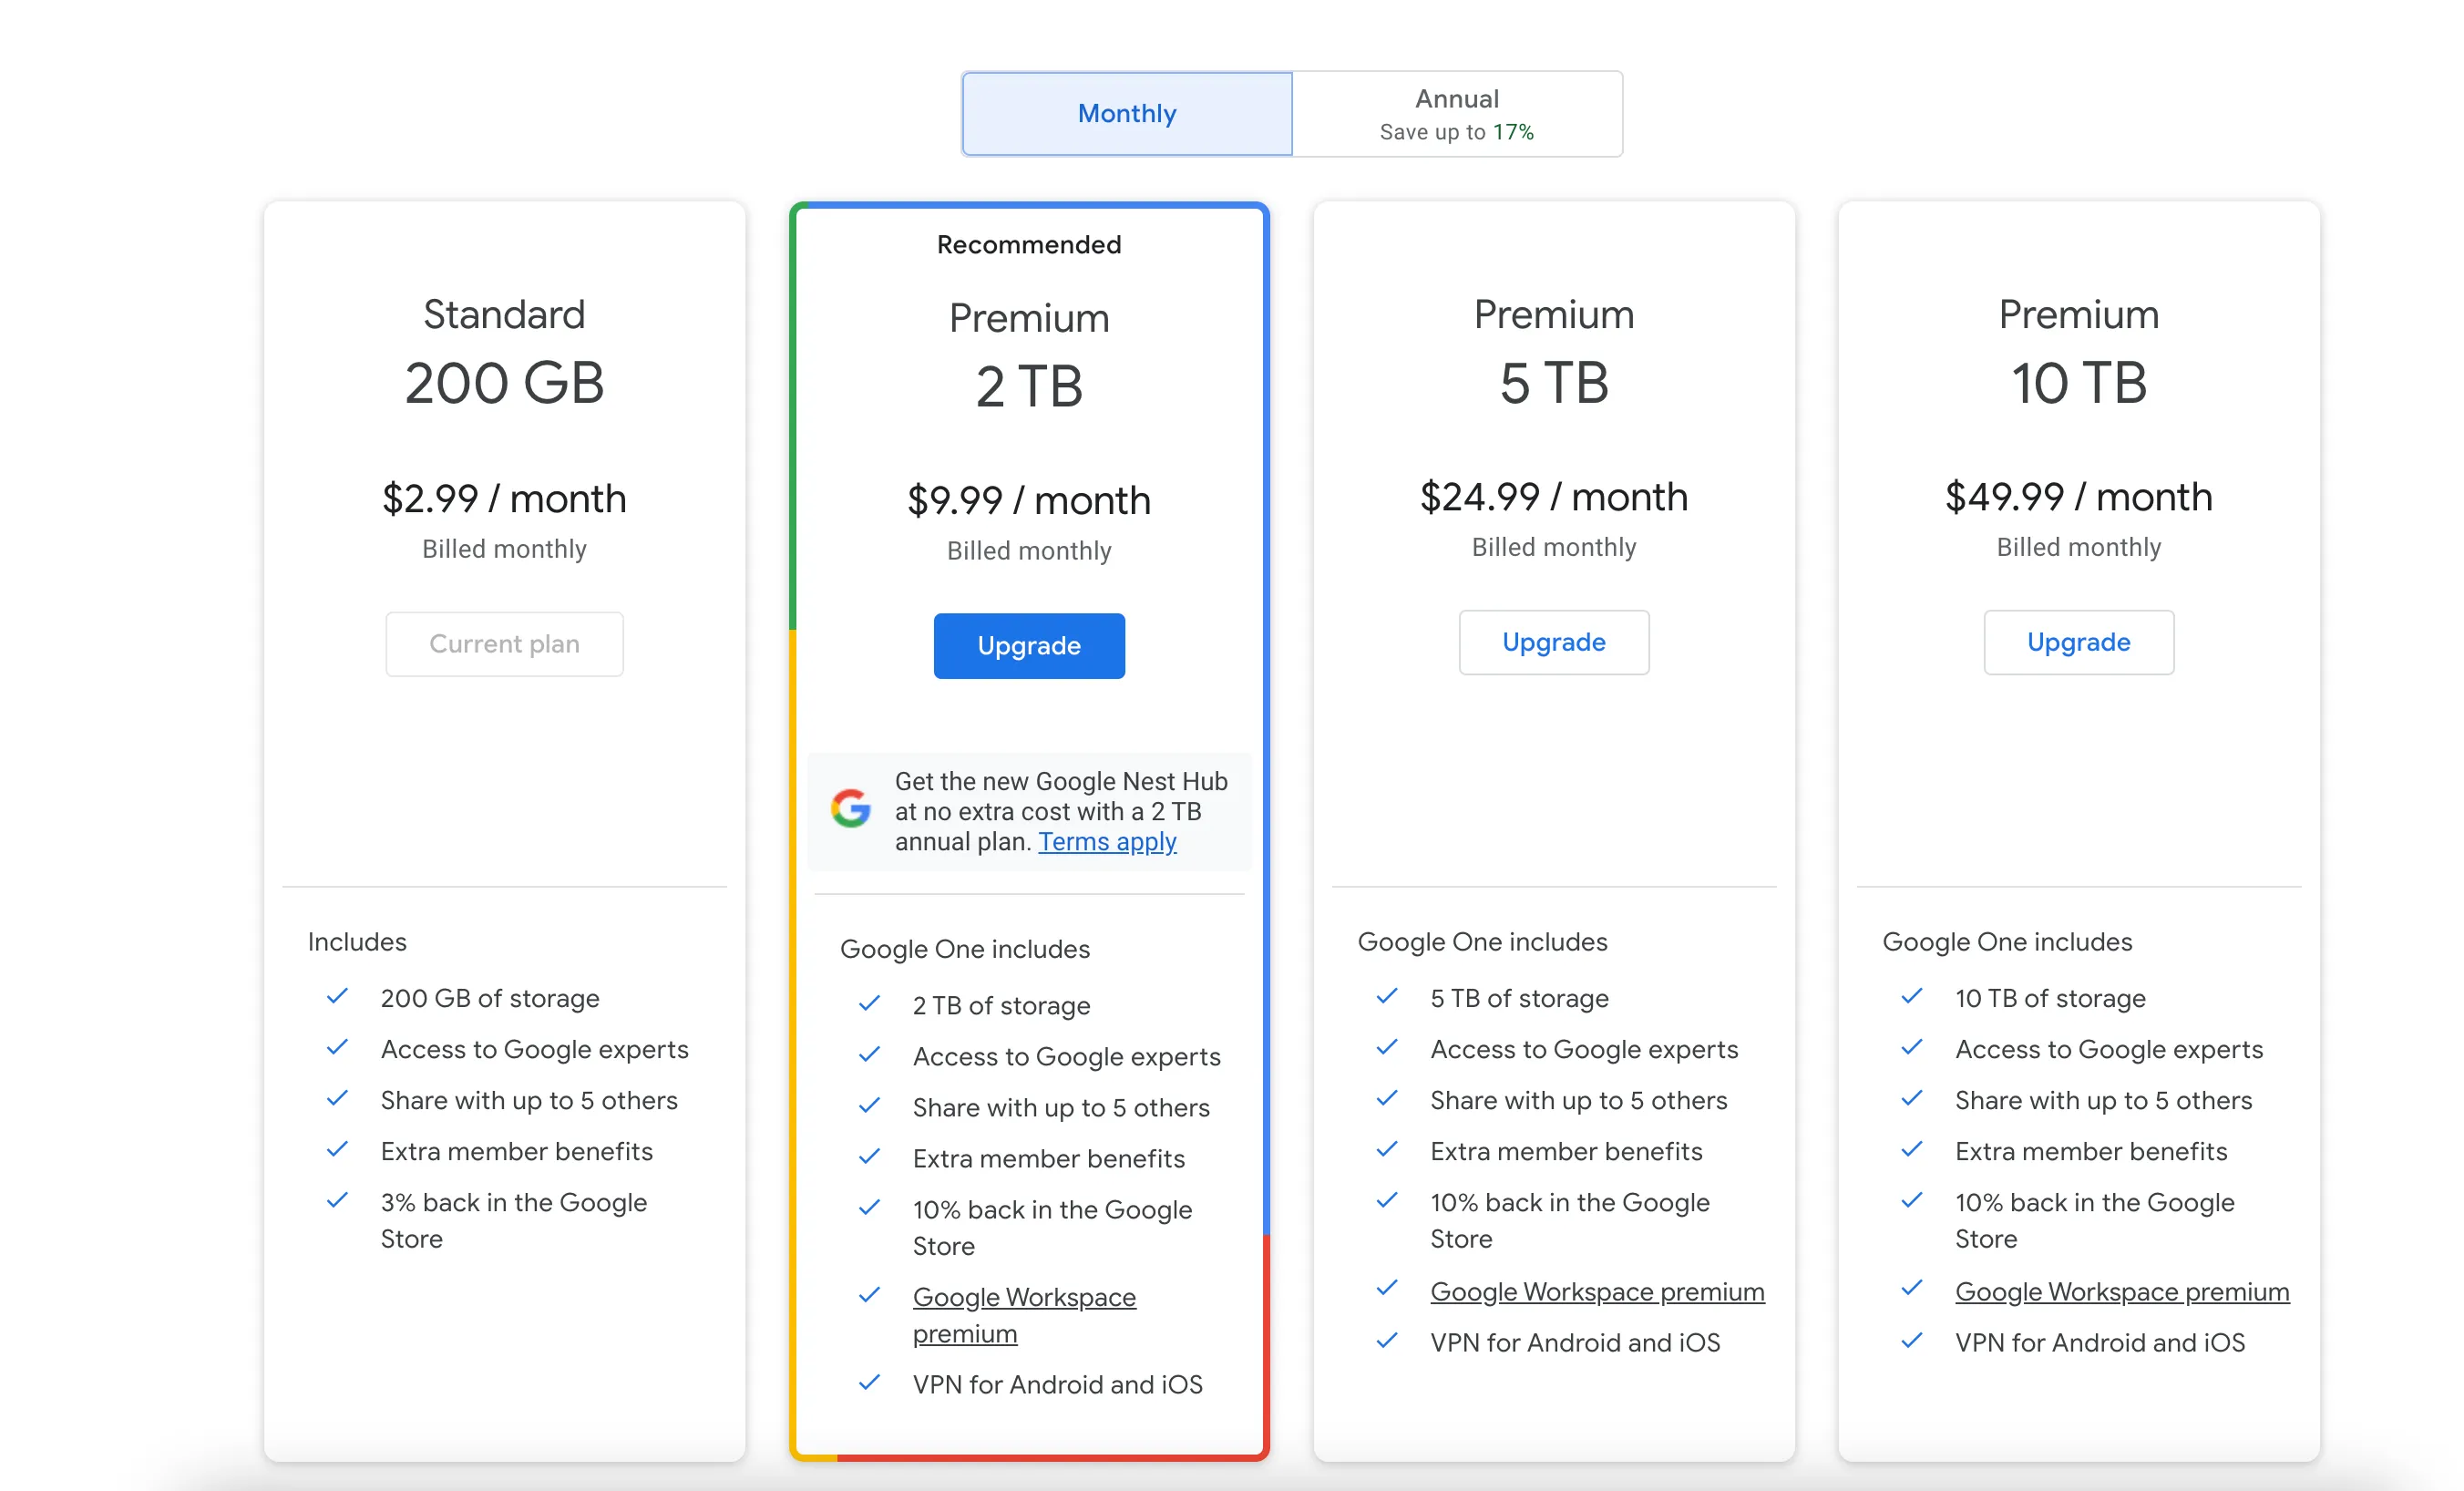Open Google Workspace premium link in 10 TB plan

[2122, 1292]
